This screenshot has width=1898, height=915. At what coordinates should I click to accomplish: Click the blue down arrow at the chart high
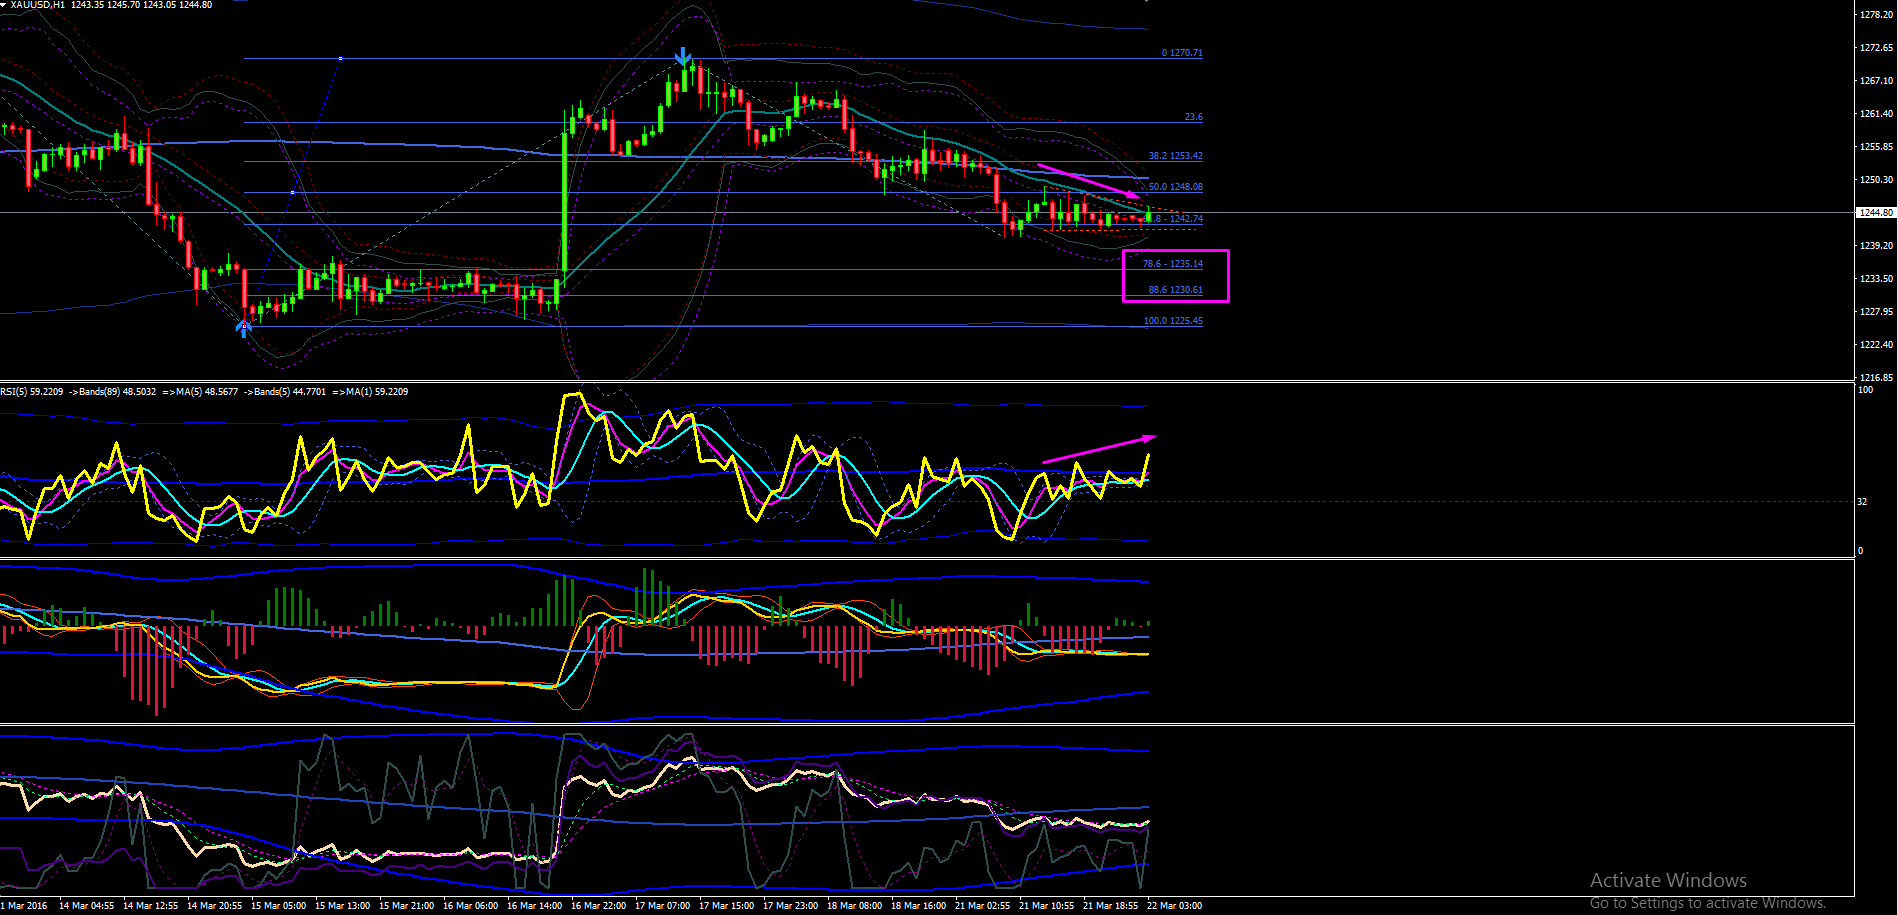[x=683, y=56]
